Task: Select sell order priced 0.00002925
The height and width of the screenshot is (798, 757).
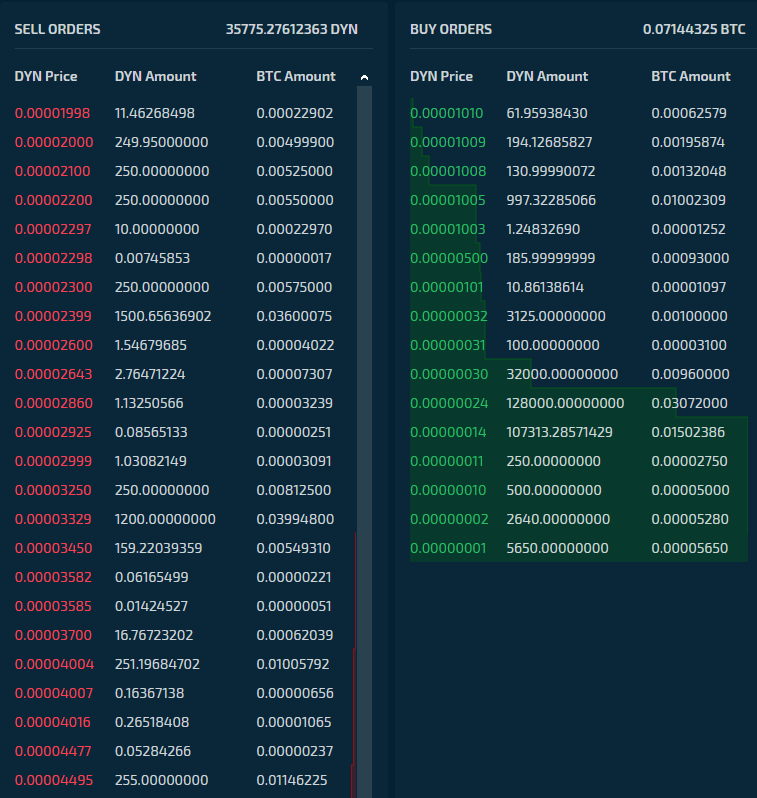Action: (185, 432)
